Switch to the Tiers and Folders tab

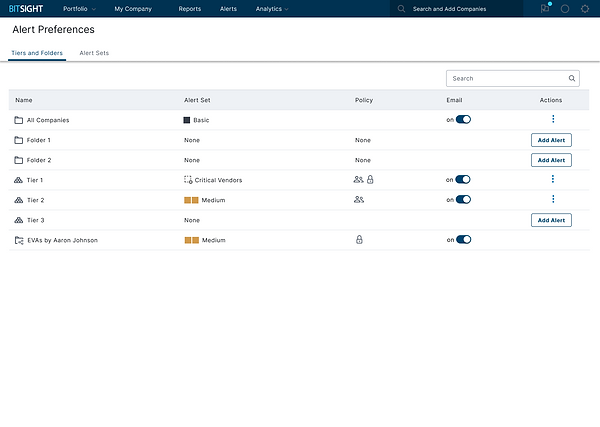tap(37, 53)
